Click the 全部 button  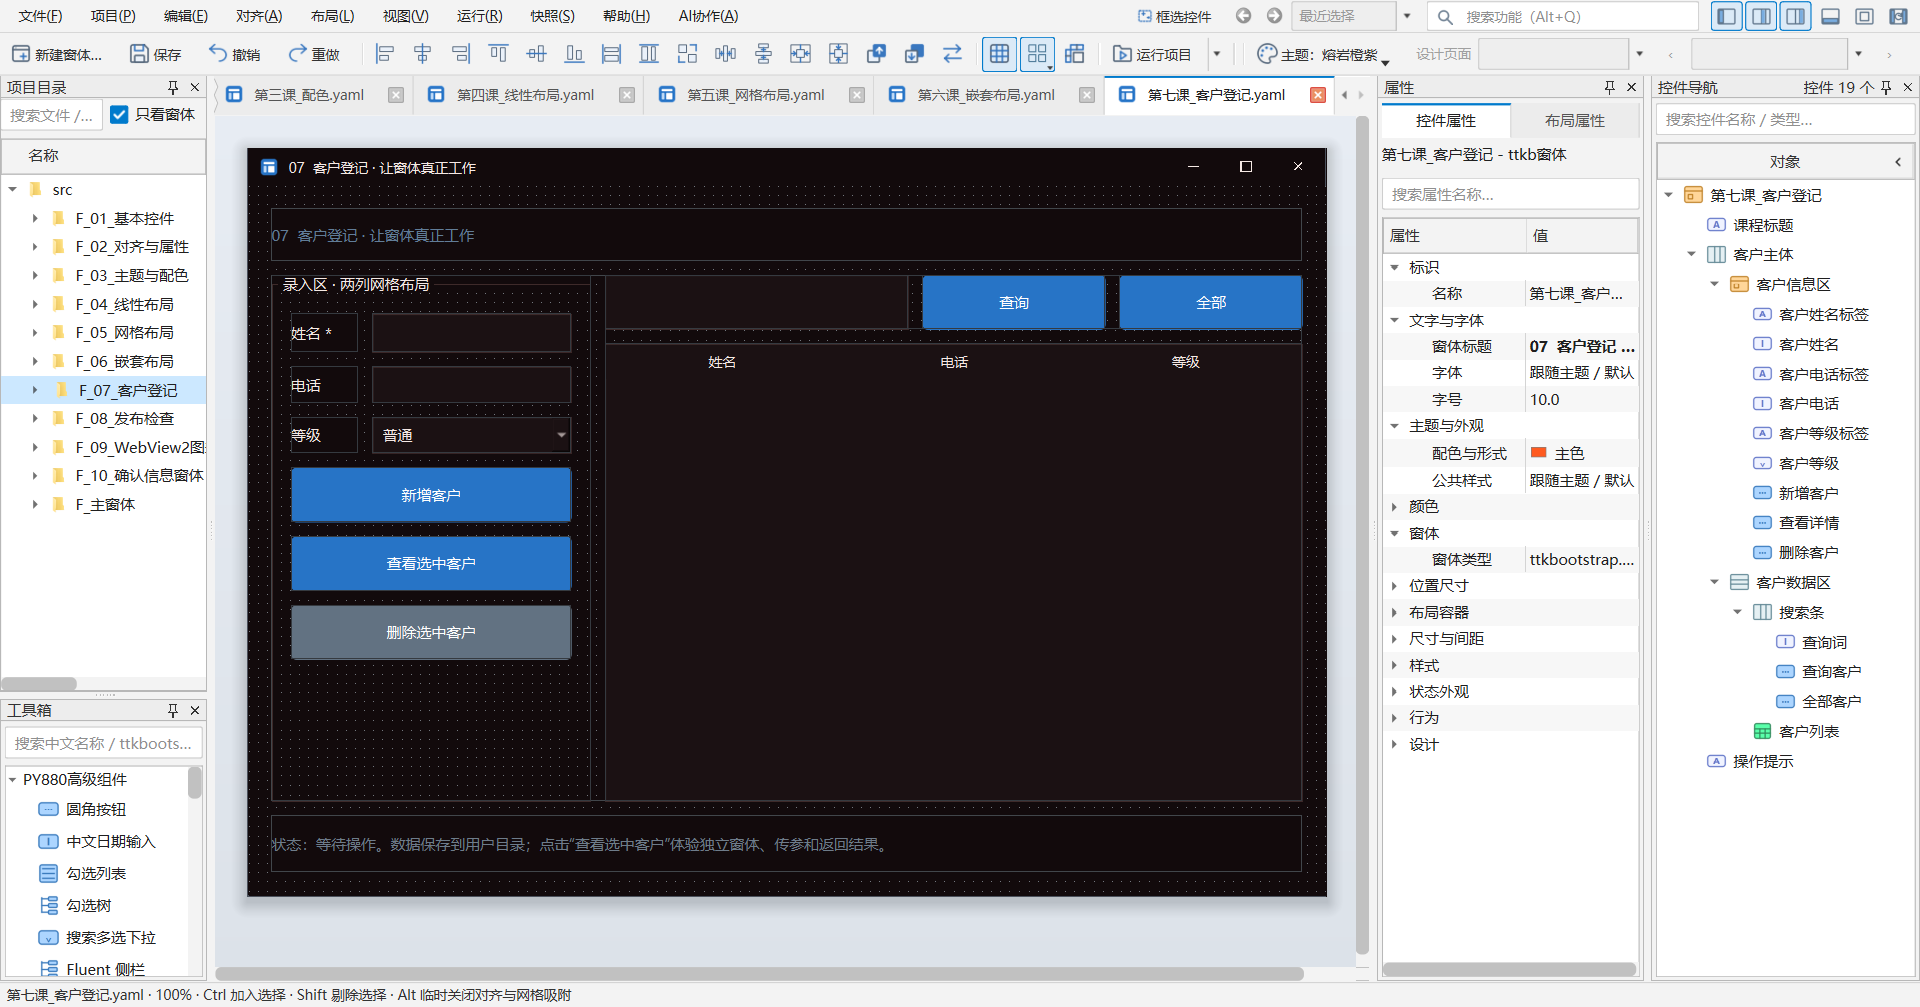point(1210,302)
